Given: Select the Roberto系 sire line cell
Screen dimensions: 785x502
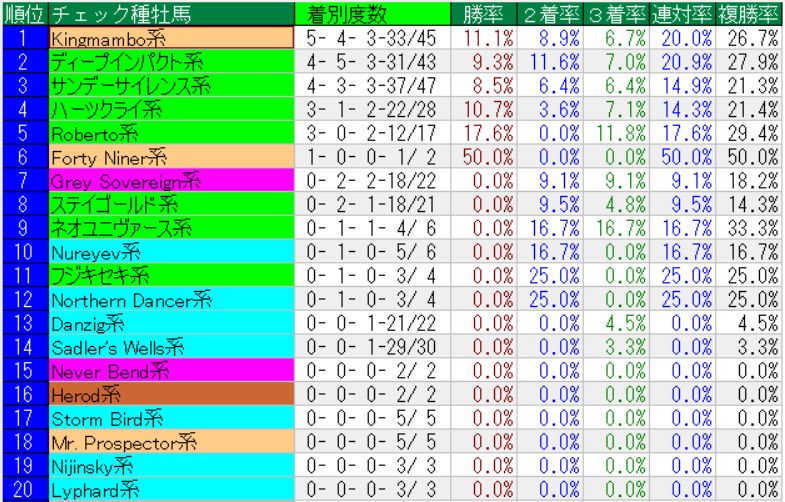Looking at the screenshot, I should (x=171, y=132).
